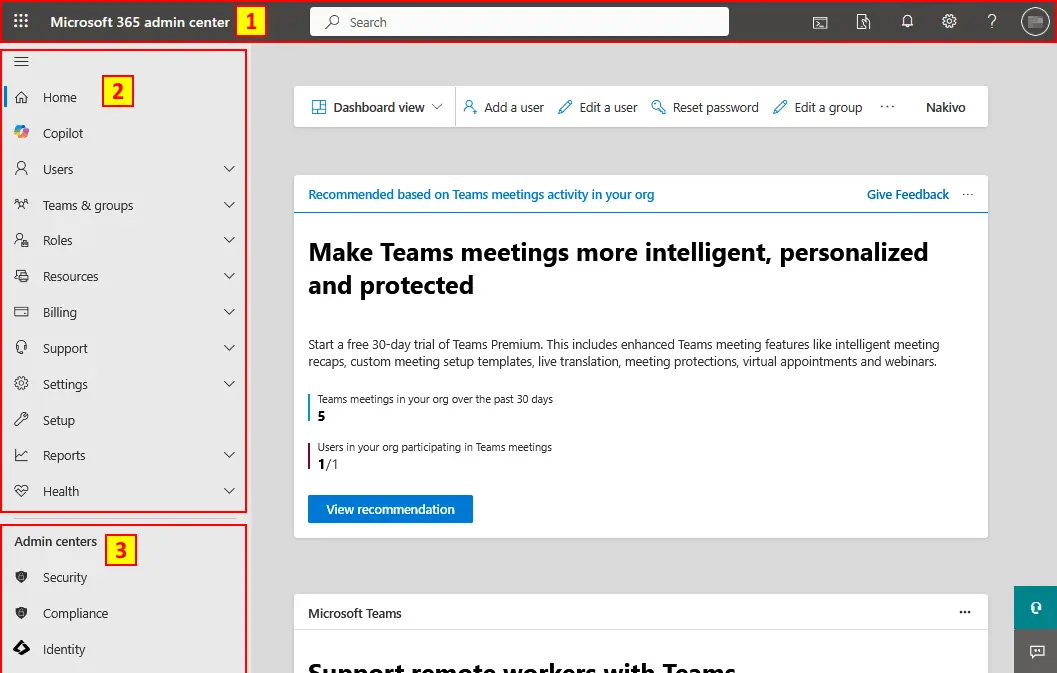Open Dashboard view dropdown

[x=377, y=107]
